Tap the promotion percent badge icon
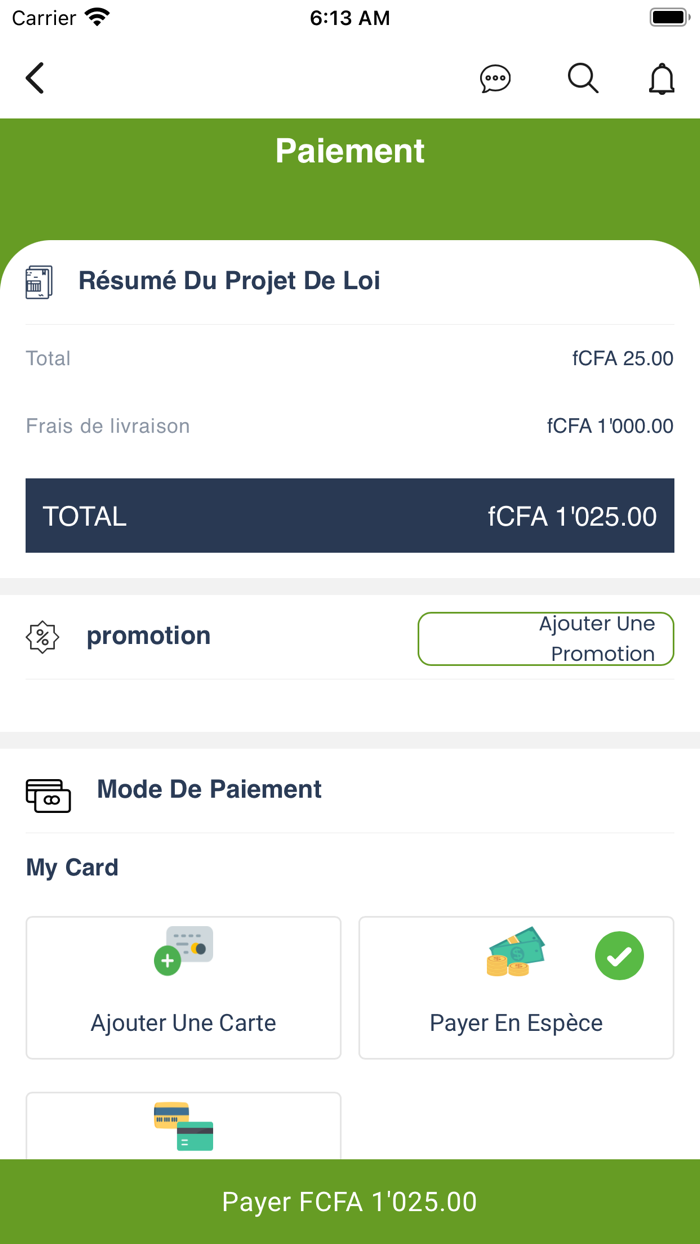 42,637
